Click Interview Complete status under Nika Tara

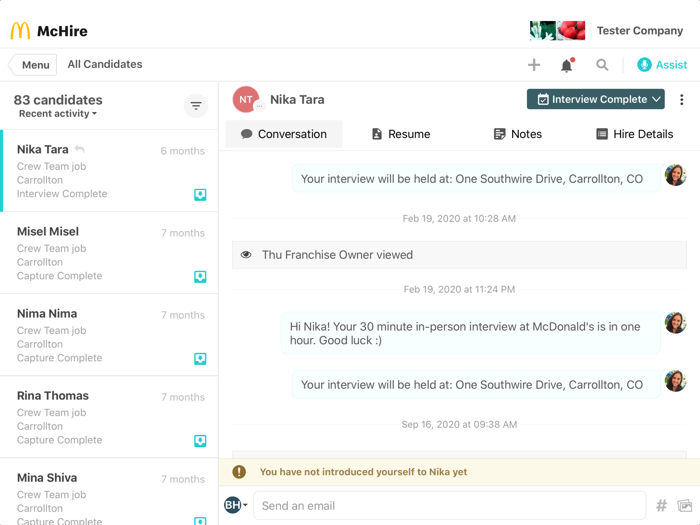(62, 194)
